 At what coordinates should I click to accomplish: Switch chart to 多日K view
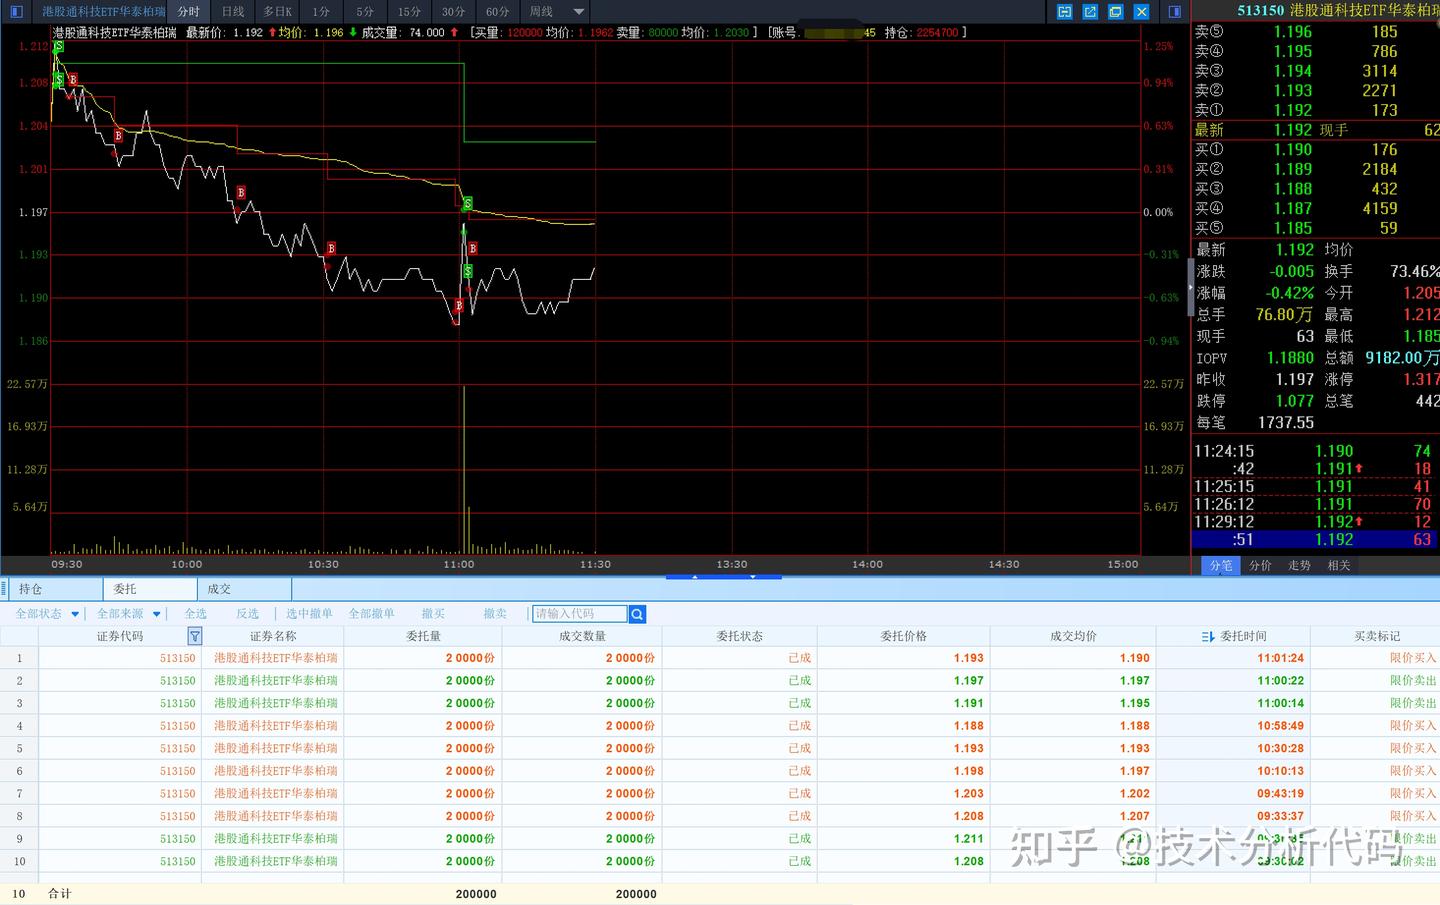pyautogui.click(x=277, y=12)
